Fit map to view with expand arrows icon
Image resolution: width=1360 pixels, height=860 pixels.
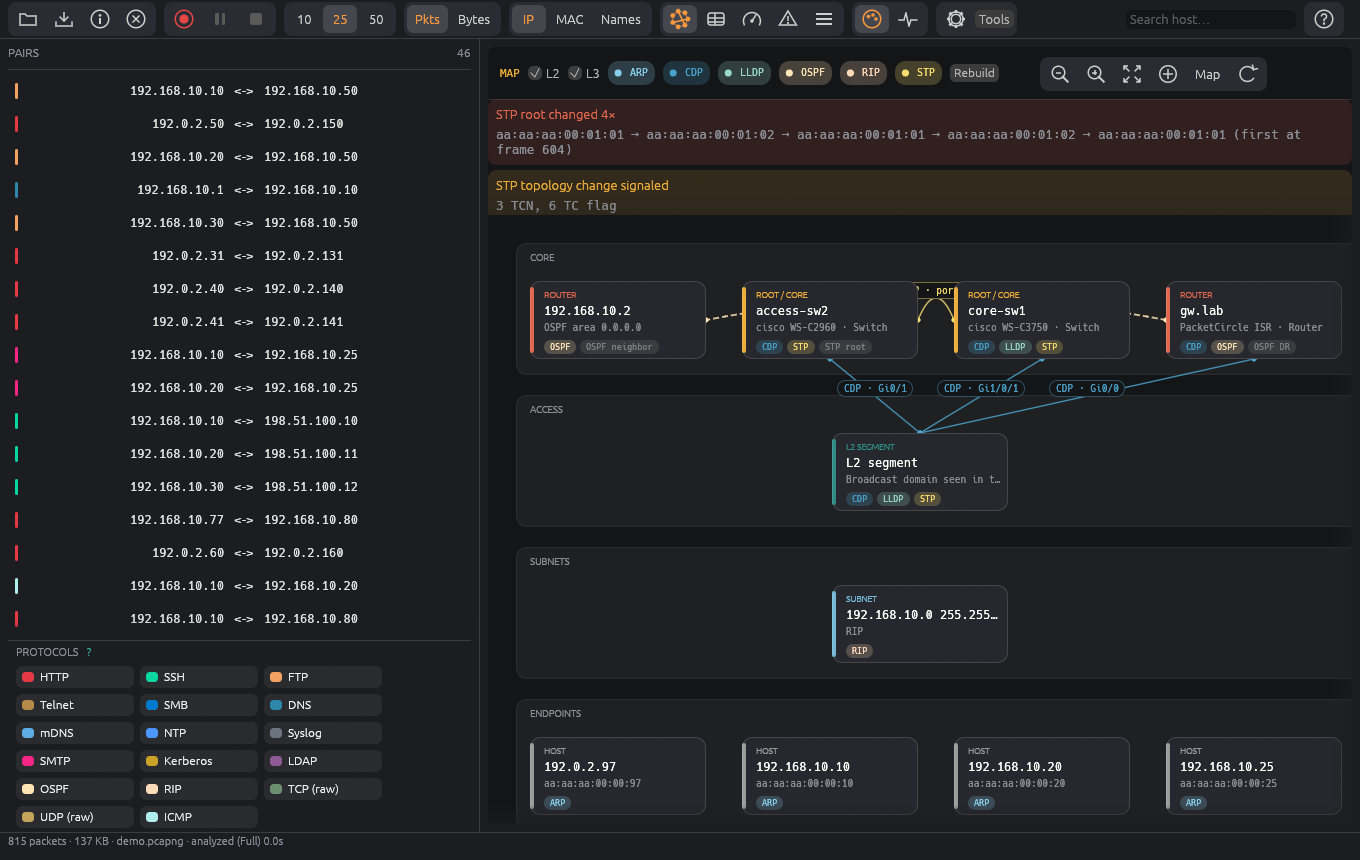pos(1132,74)
